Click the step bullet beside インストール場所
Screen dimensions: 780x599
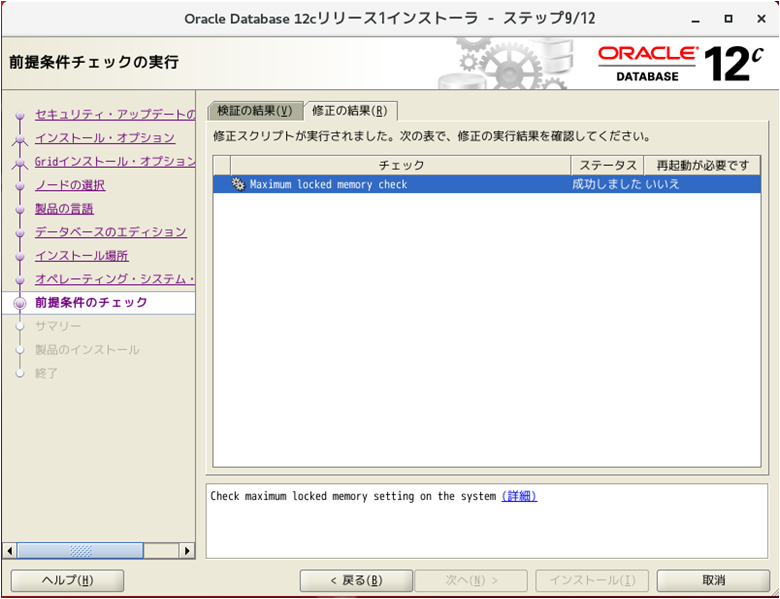pyautogui.click(x=20, y=257)
